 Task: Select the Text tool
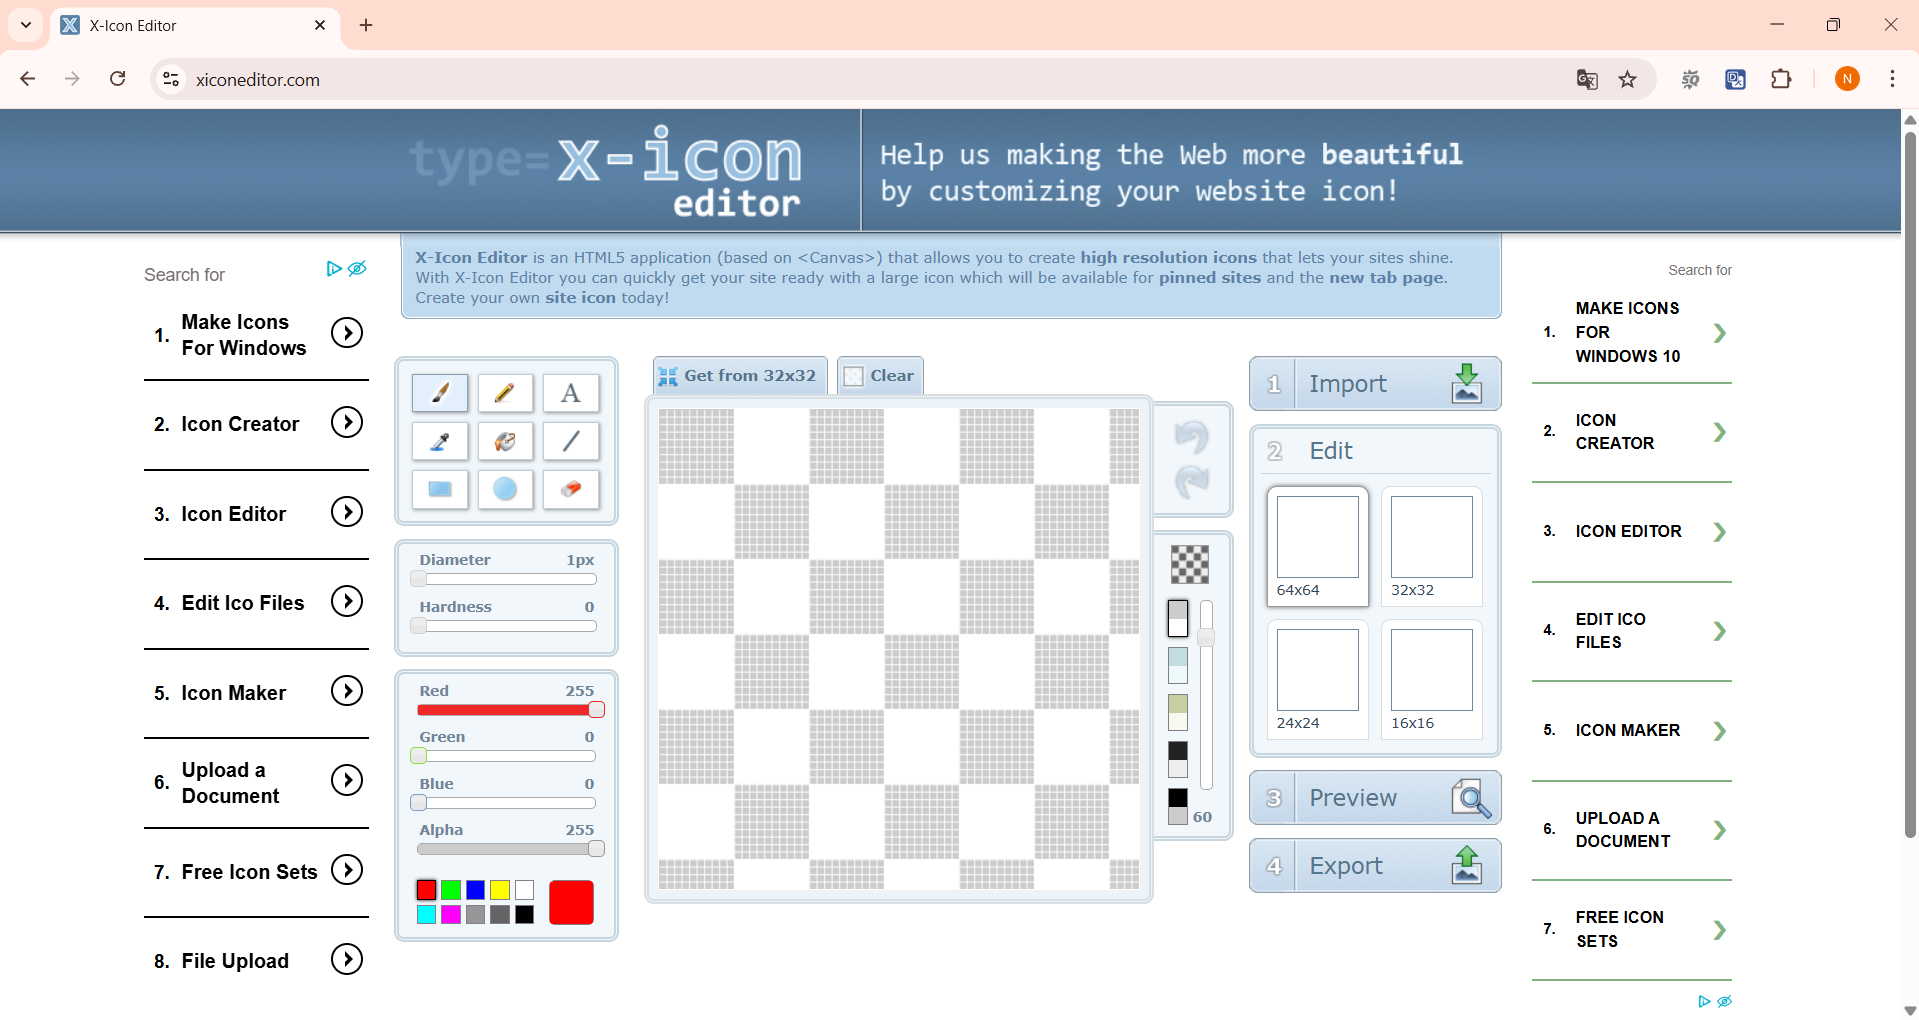570,393
